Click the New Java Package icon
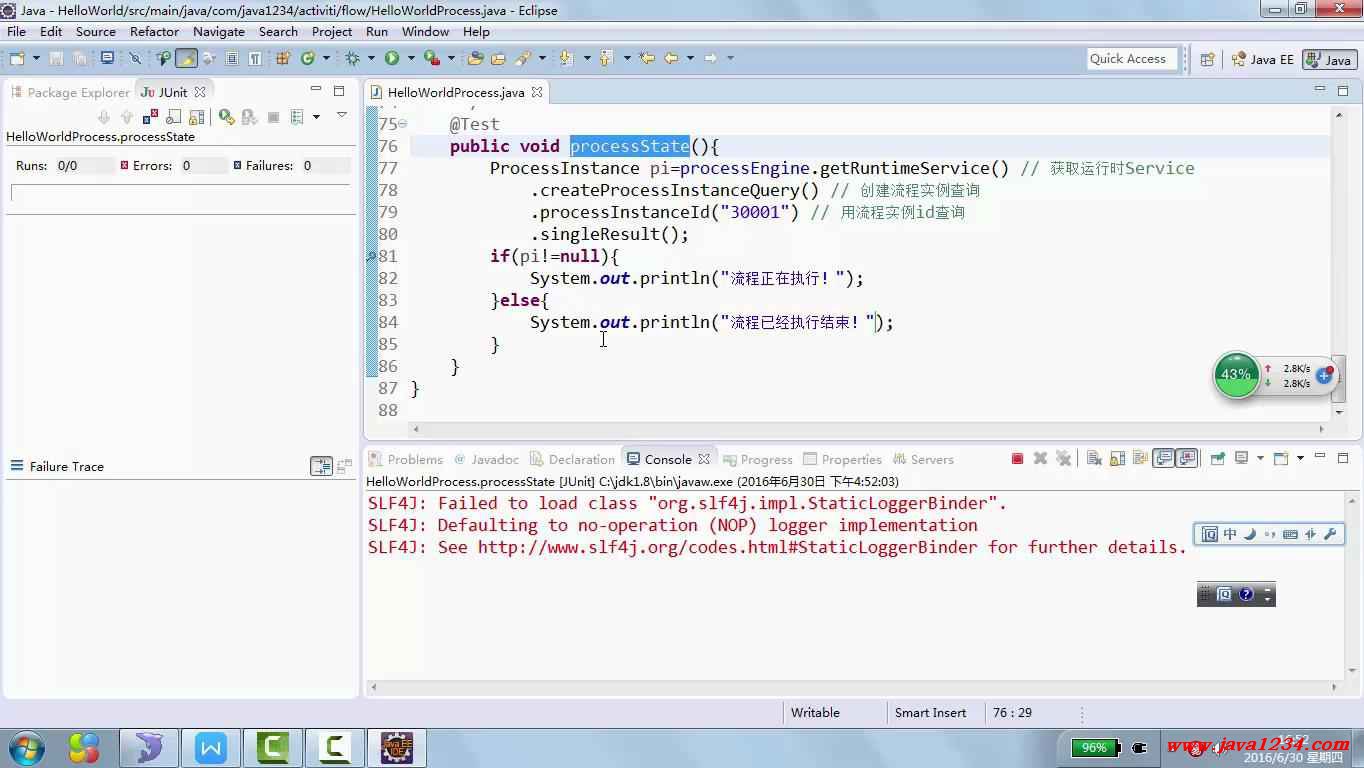Viewport: 1364px width, 768px height. (281, 58)
